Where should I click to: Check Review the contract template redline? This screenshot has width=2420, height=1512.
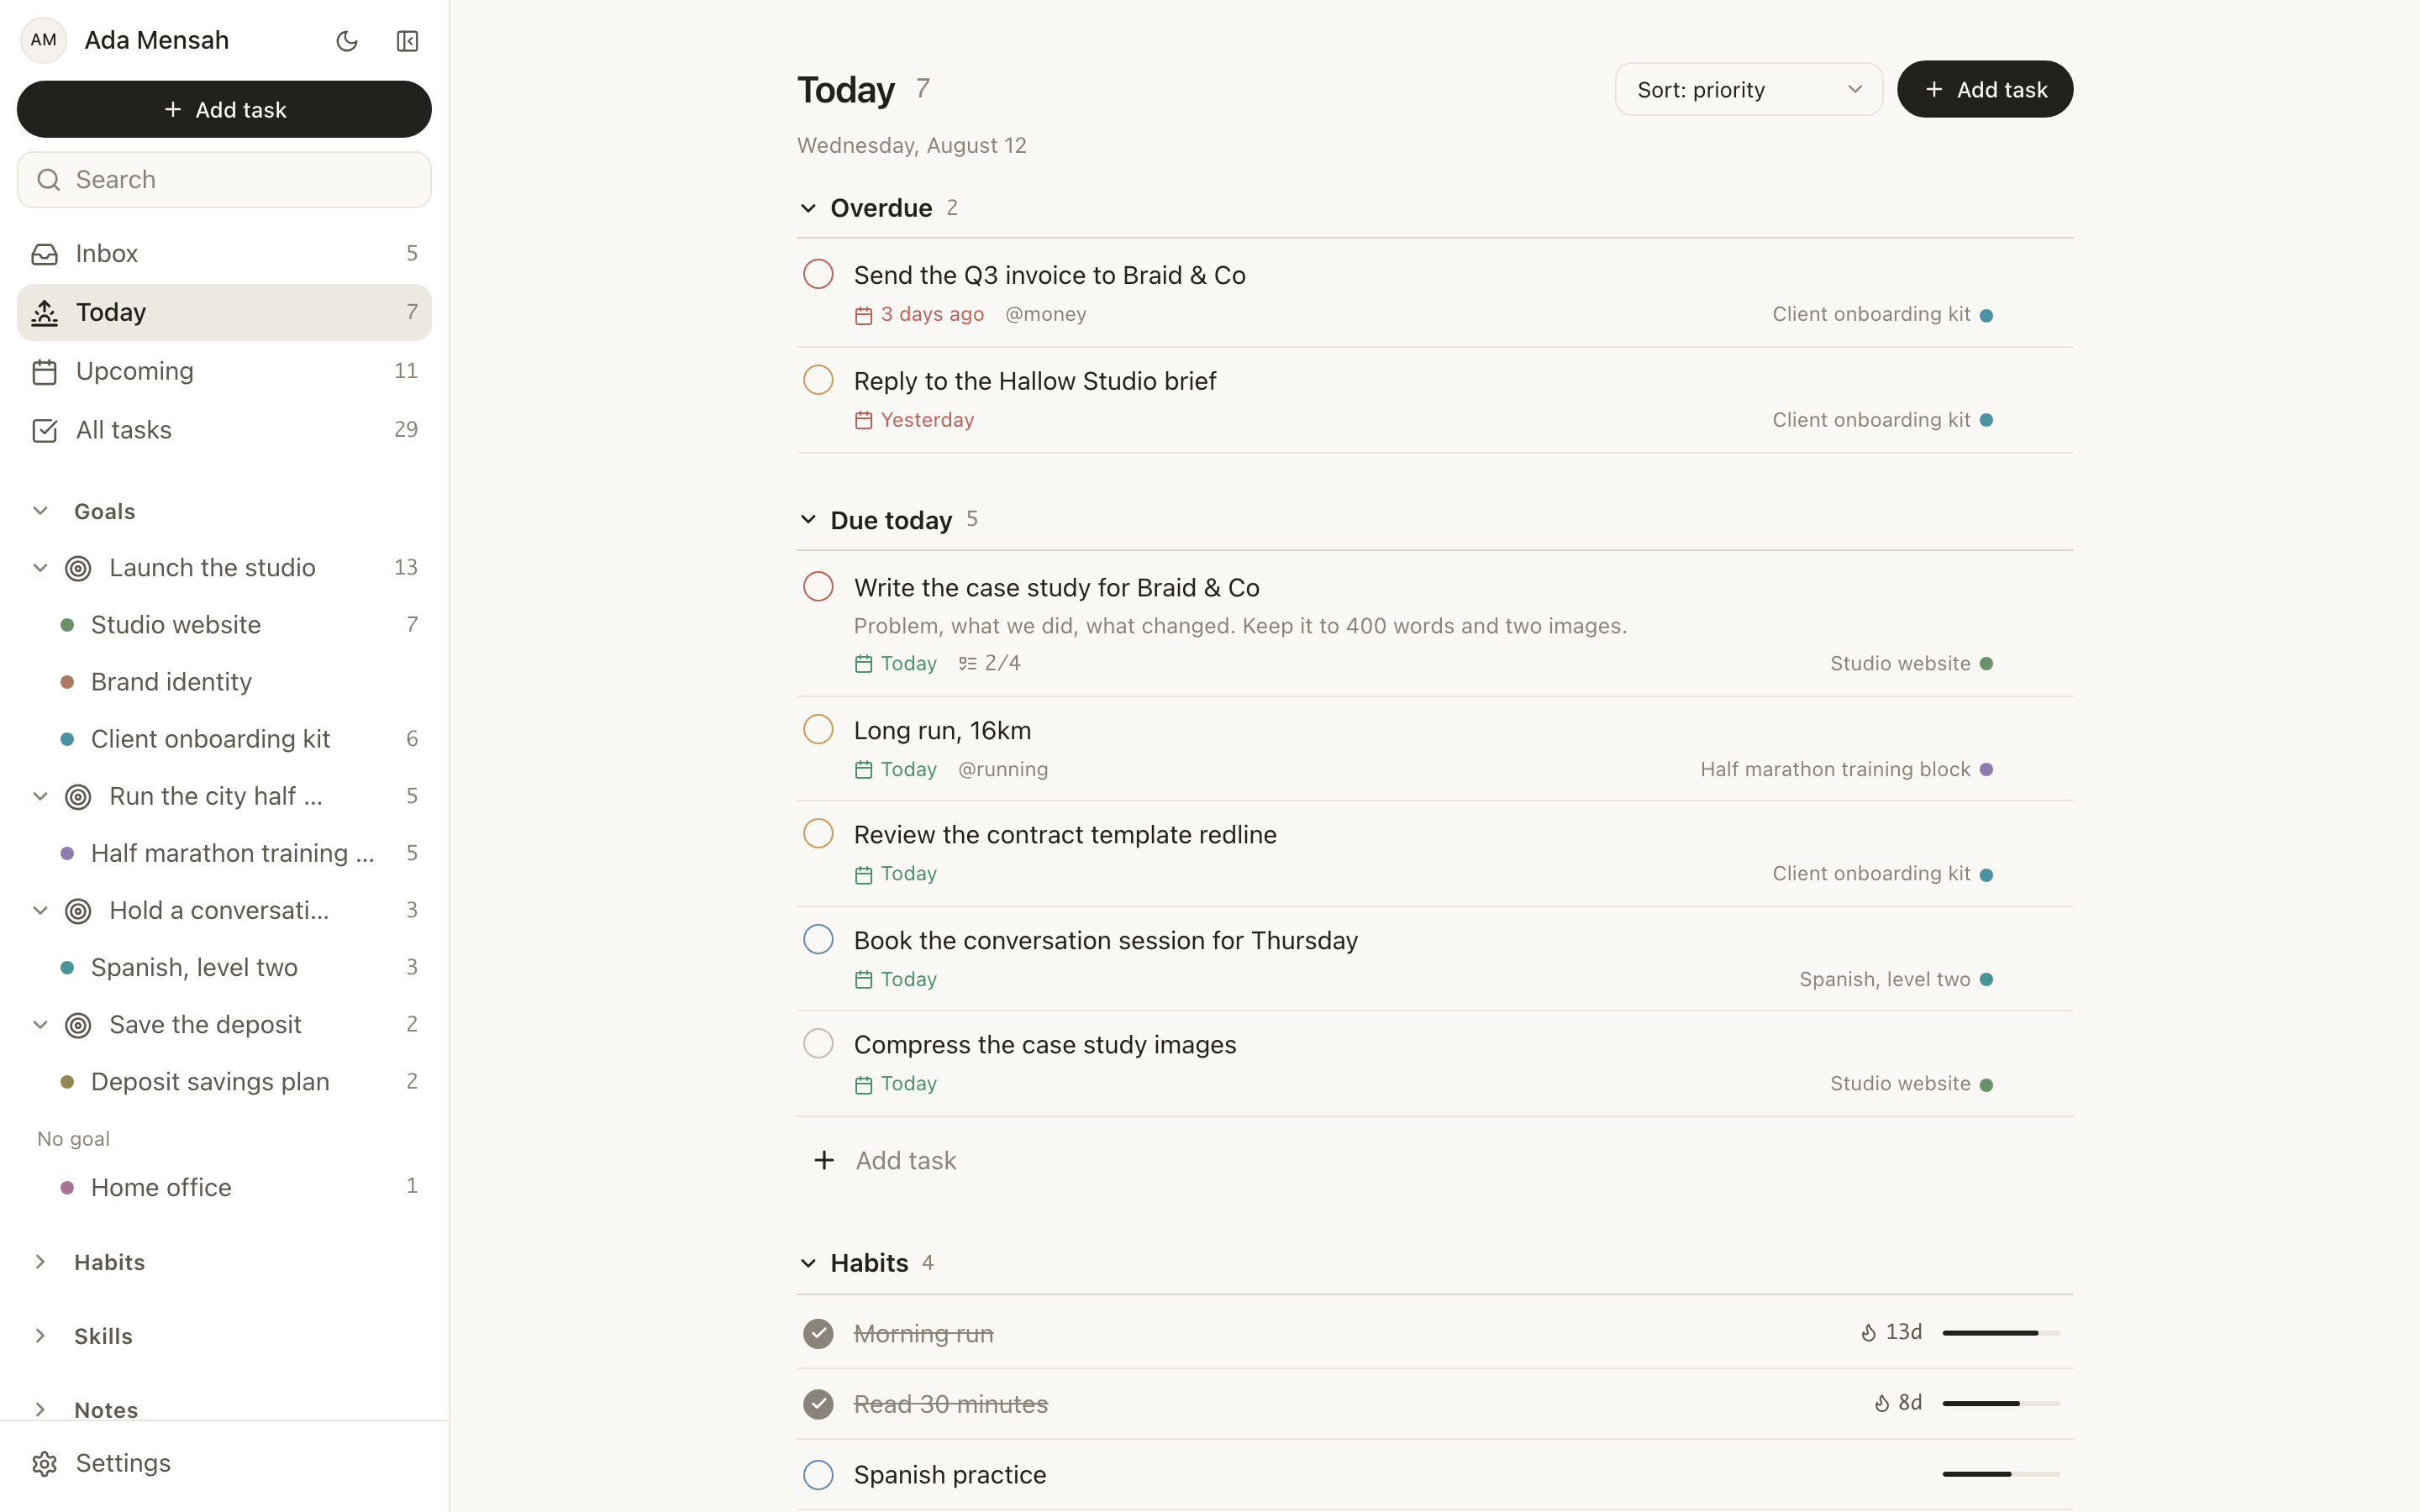pyautogui.click(x=818, y=833)
